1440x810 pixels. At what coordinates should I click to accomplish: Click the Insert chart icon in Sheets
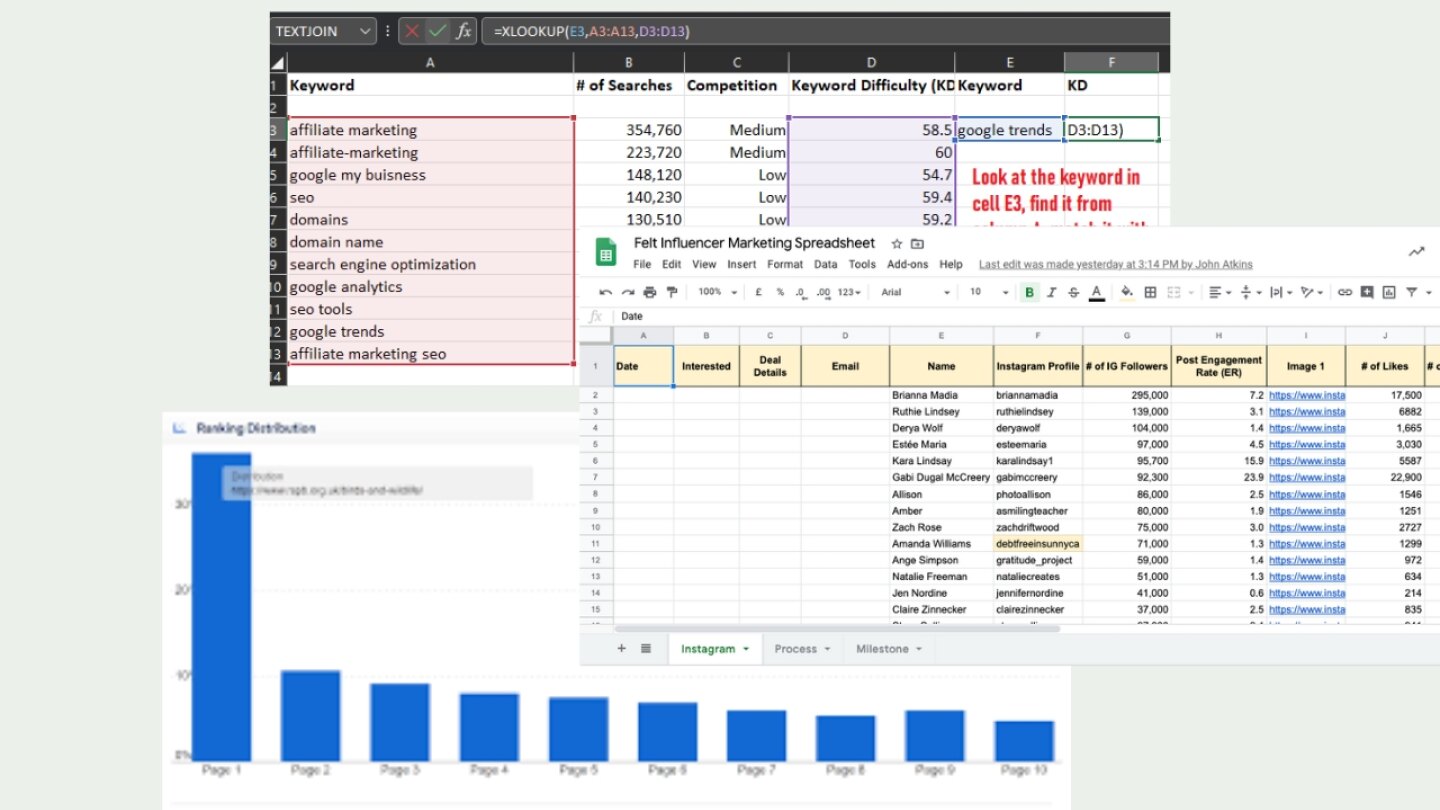(x=1389, y=292)
